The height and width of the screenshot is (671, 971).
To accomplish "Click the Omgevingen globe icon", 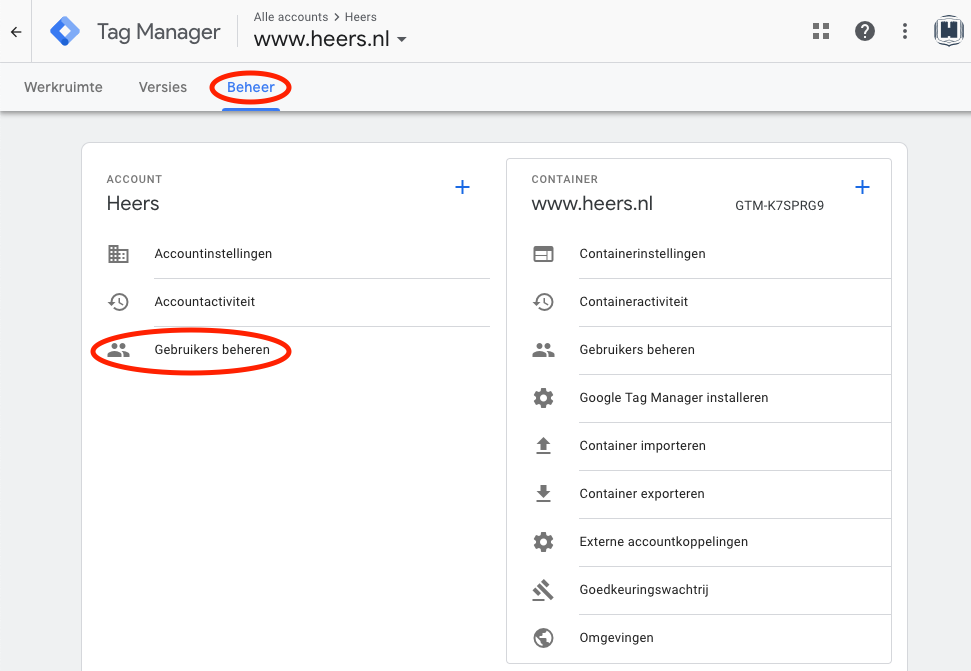I will click(544, 638).
